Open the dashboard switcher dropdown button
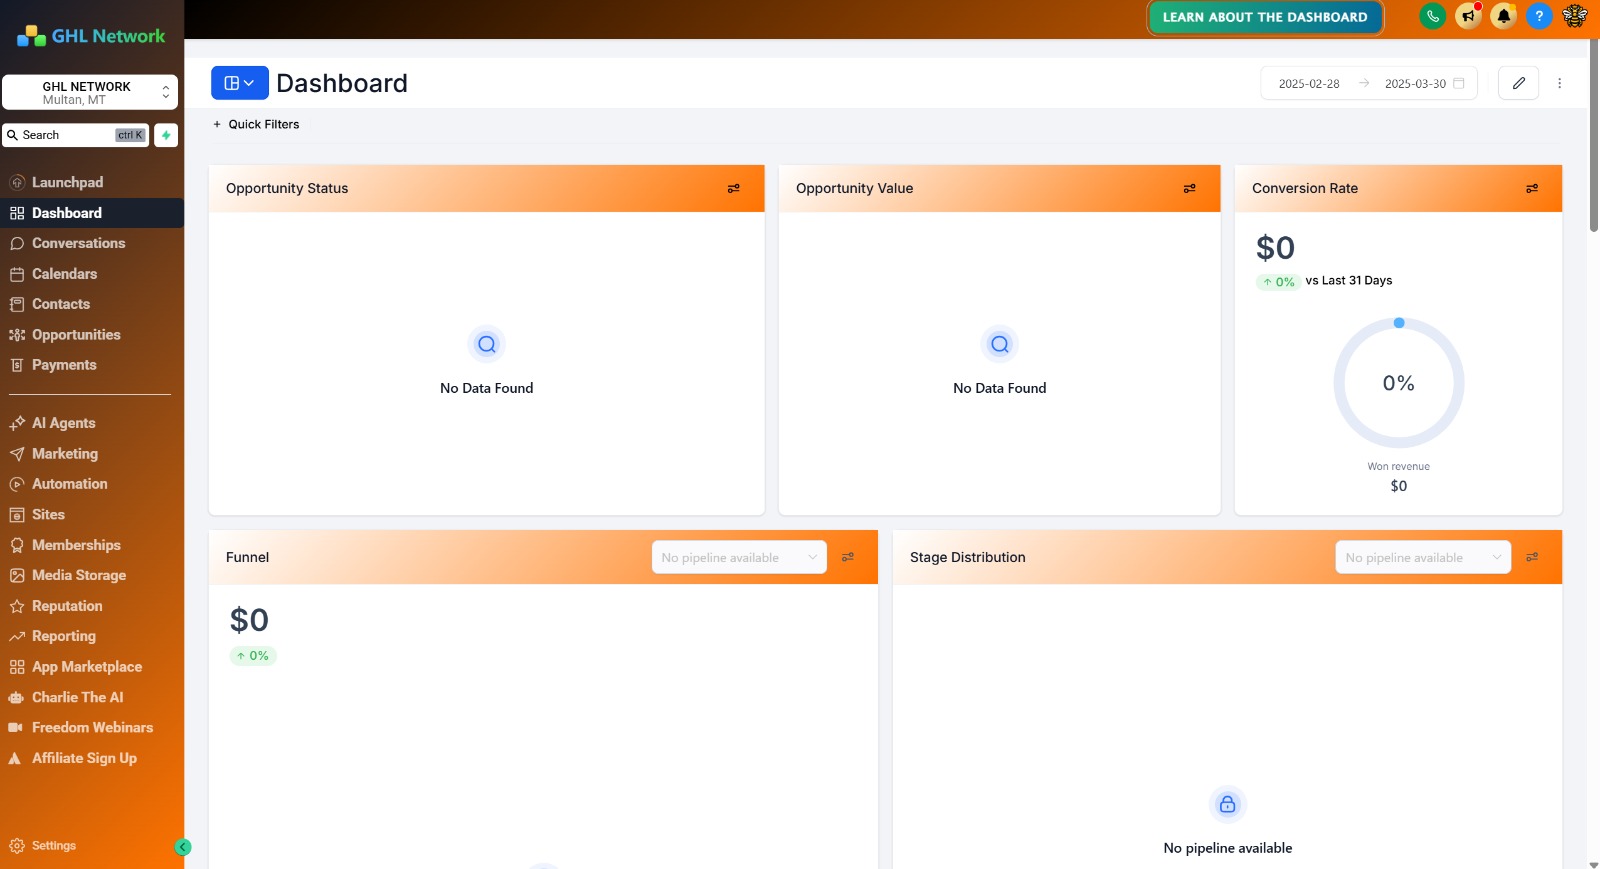The width and height of the screenshot is (1600, 869). click(x=240, y=83)
